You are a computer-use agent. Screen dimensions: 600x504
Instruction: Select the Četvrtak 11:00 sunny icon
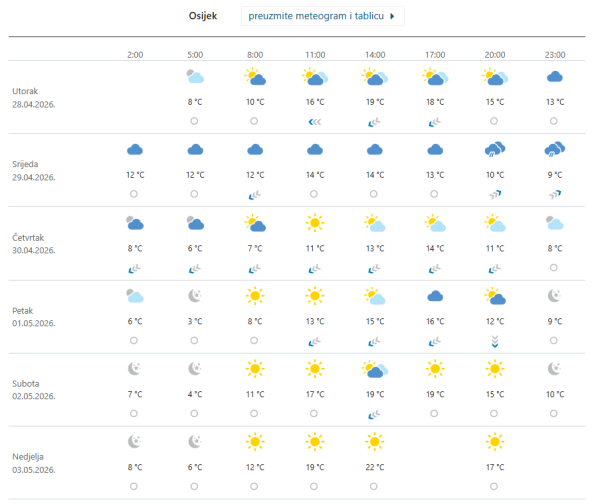coord(315,223)
